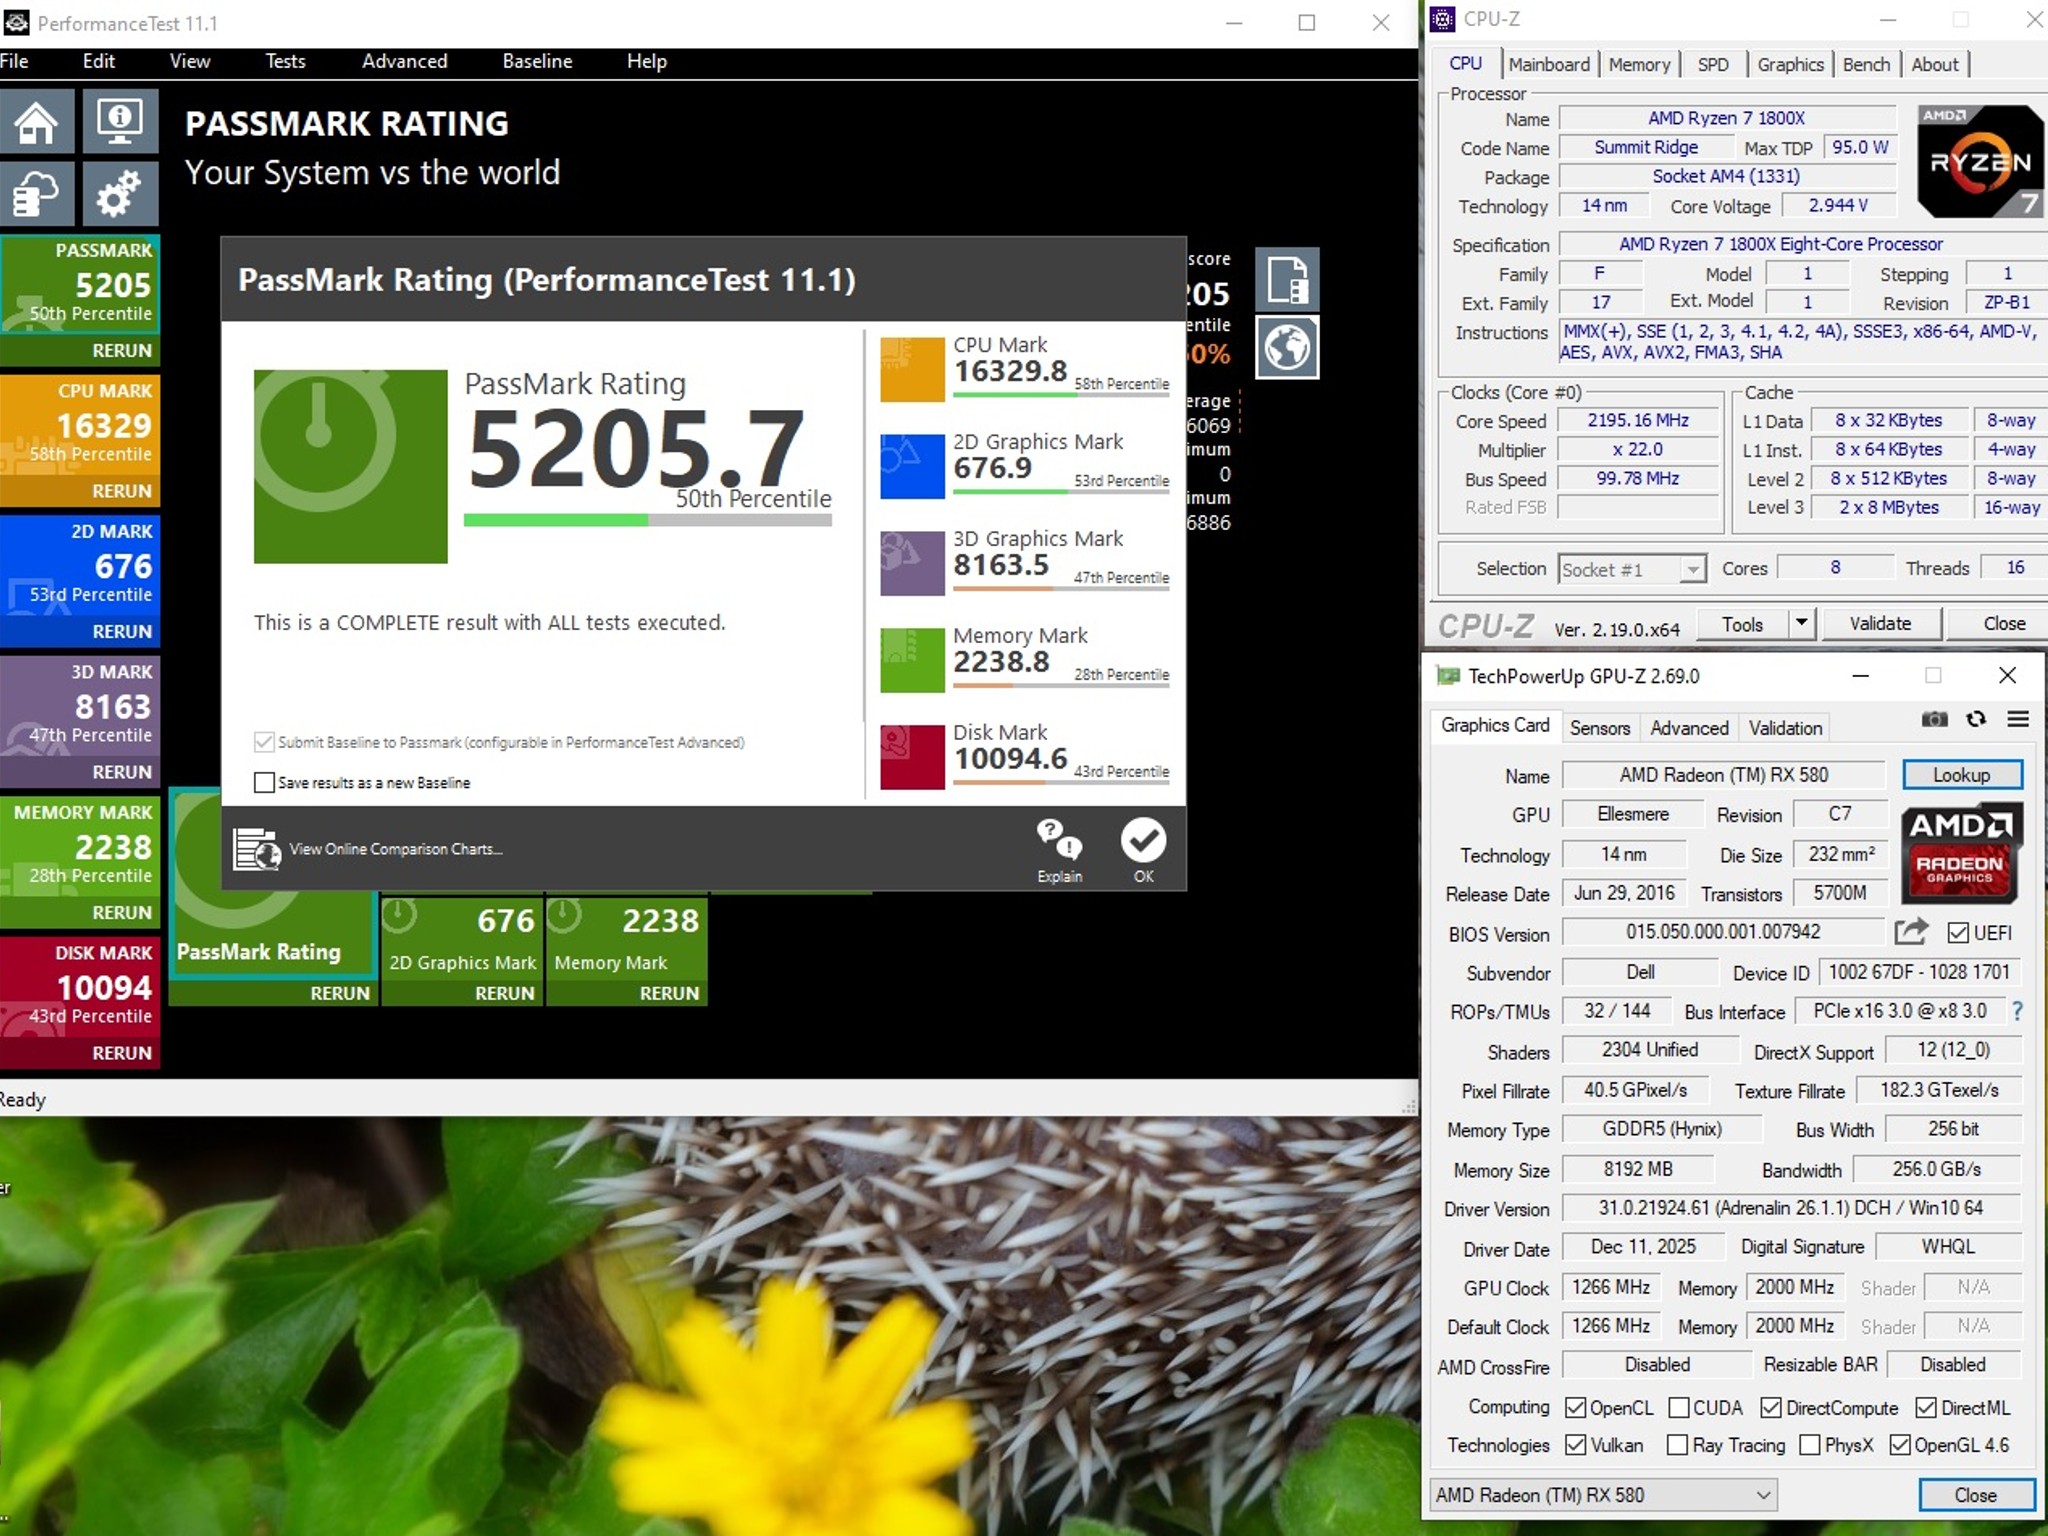Click the GPU Name field in GPU-Z

1723,775
